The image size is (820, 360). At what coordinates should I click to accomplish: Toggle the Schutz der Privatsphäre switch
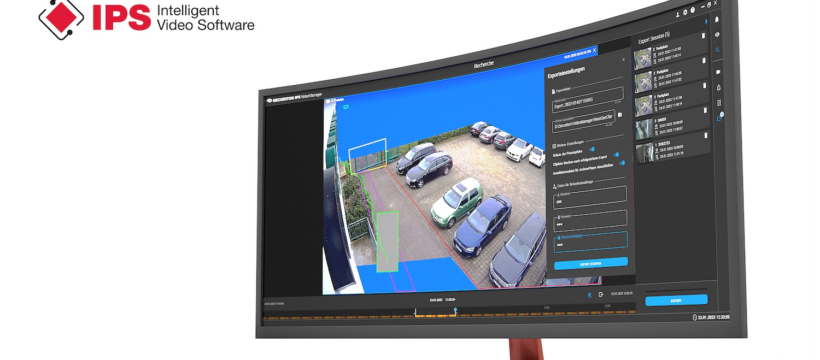(x=591, y=149)
